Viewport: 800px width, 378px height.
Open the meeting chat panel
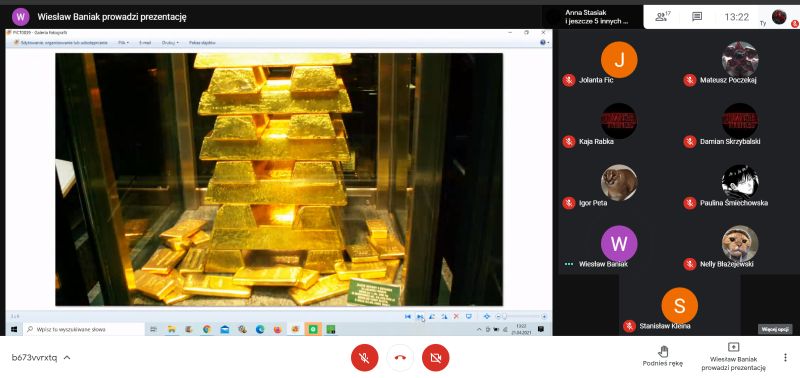click(x=697, y=17)
